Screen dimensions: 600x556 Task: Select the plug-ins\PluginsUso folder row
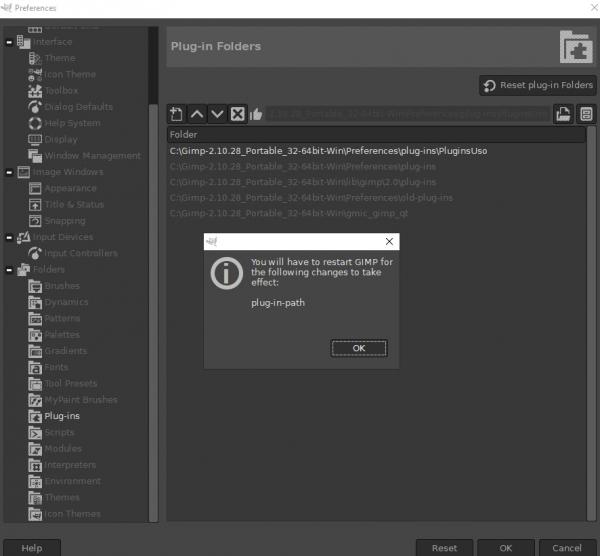click(x=376, y=151)
